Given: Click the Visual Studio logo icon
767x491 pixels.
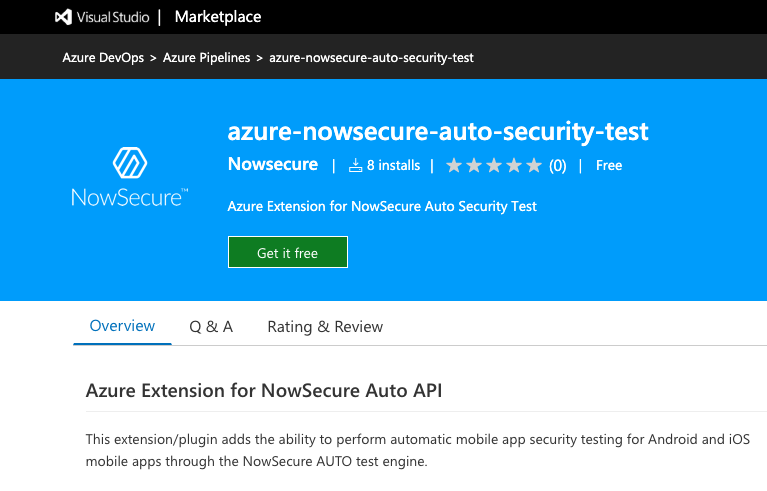Looking at the screenshot, I should (x=63, y=17).
